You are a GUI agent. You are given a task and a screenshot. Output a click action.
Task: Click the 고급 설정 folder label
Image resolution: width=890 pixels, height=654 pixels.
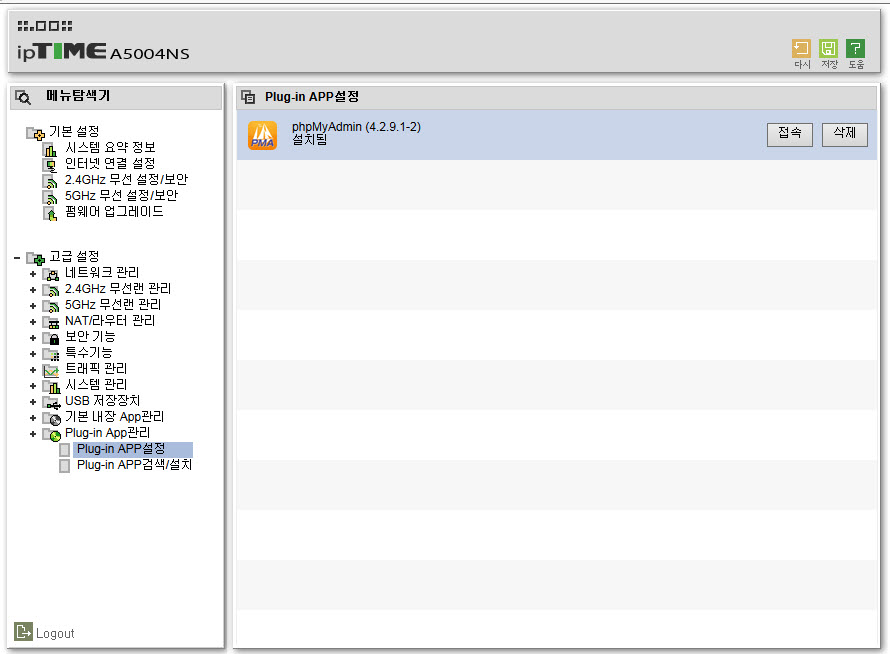74,257
